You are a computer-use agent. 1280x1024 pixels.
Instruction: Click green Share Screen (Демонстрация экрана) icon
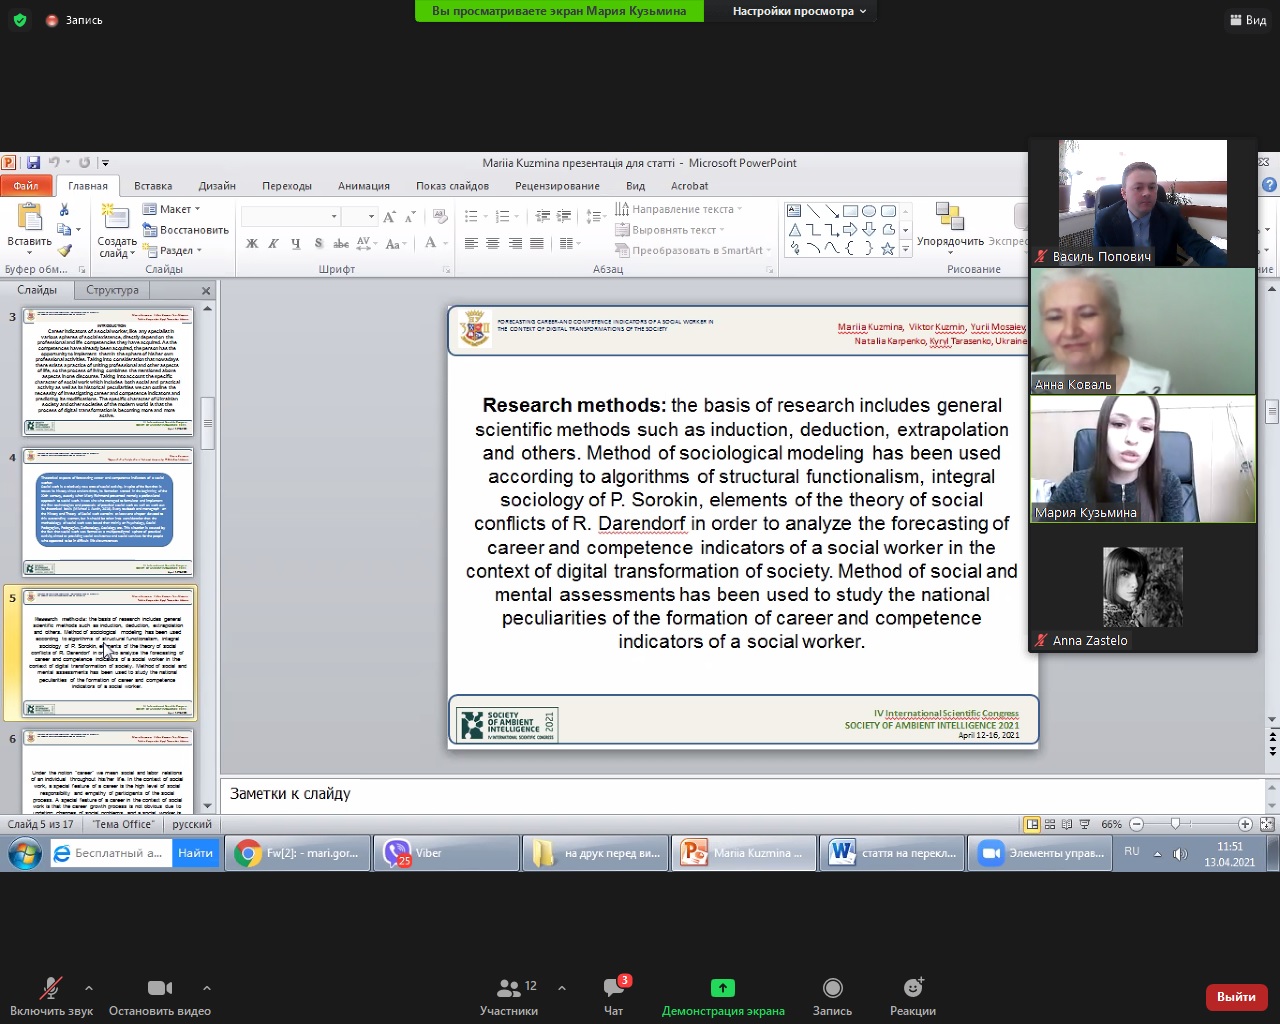coord(722,995)
